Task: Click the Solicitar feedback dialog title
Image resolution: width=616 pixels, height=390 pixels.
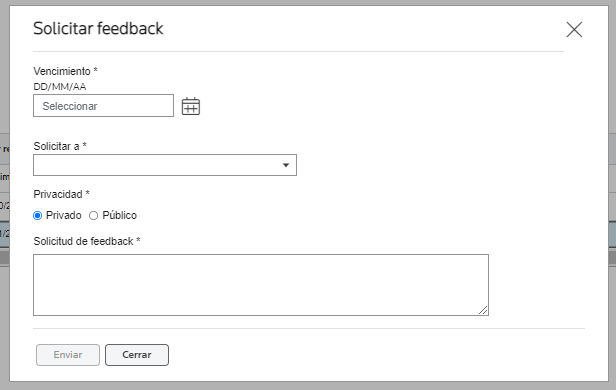Action: pos(98,28)
